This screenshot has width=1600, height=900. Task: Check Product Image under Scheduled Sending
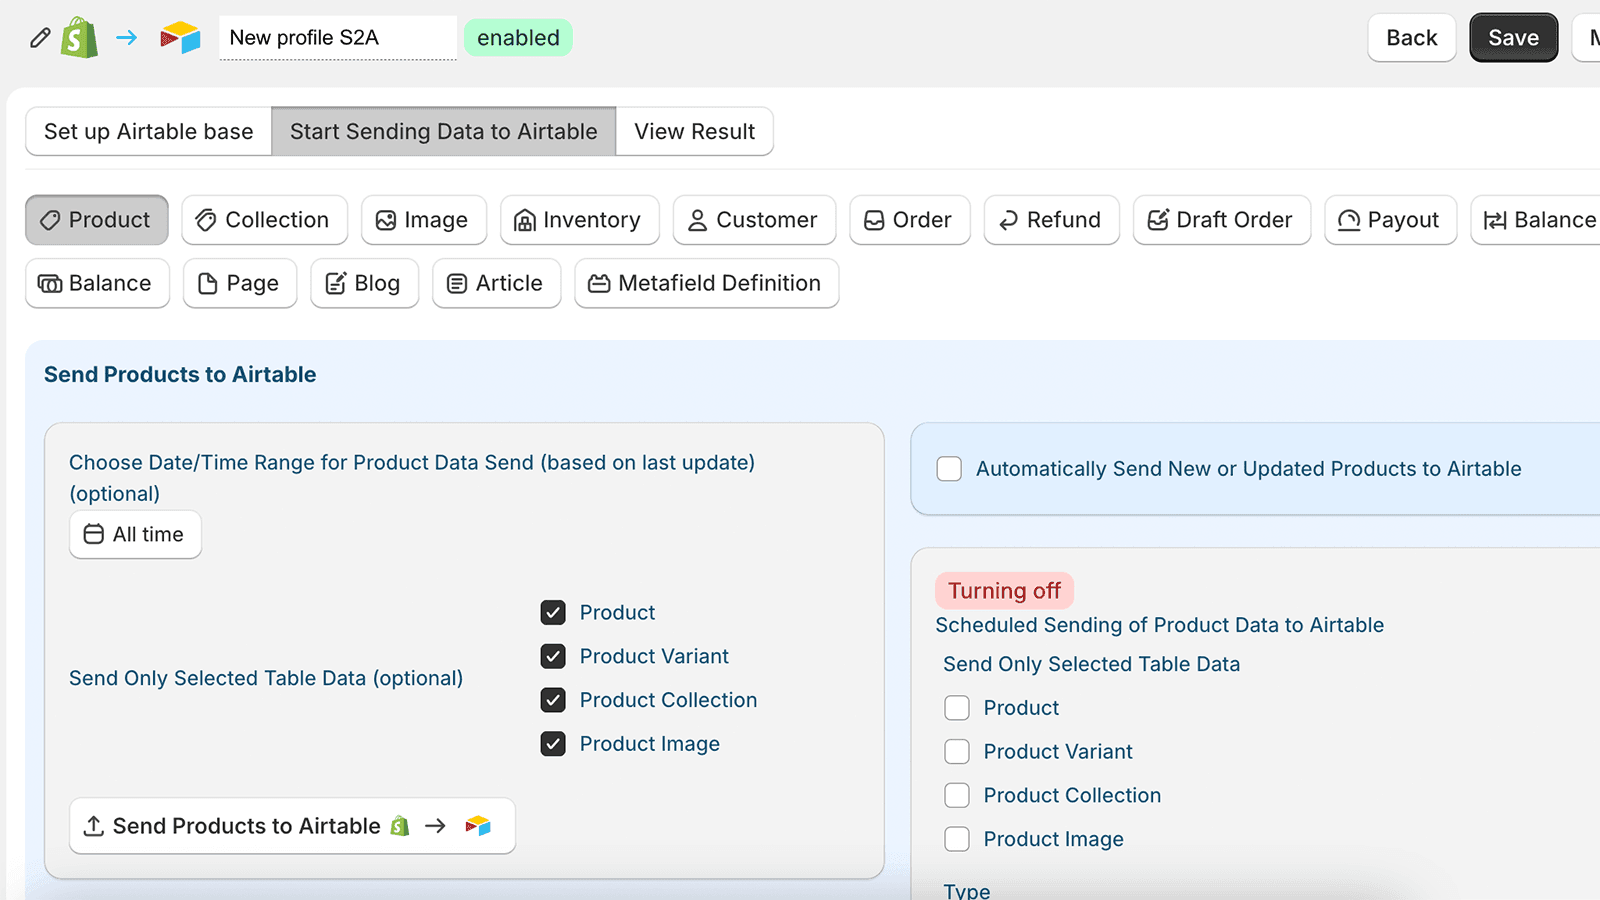pos(957,839)
